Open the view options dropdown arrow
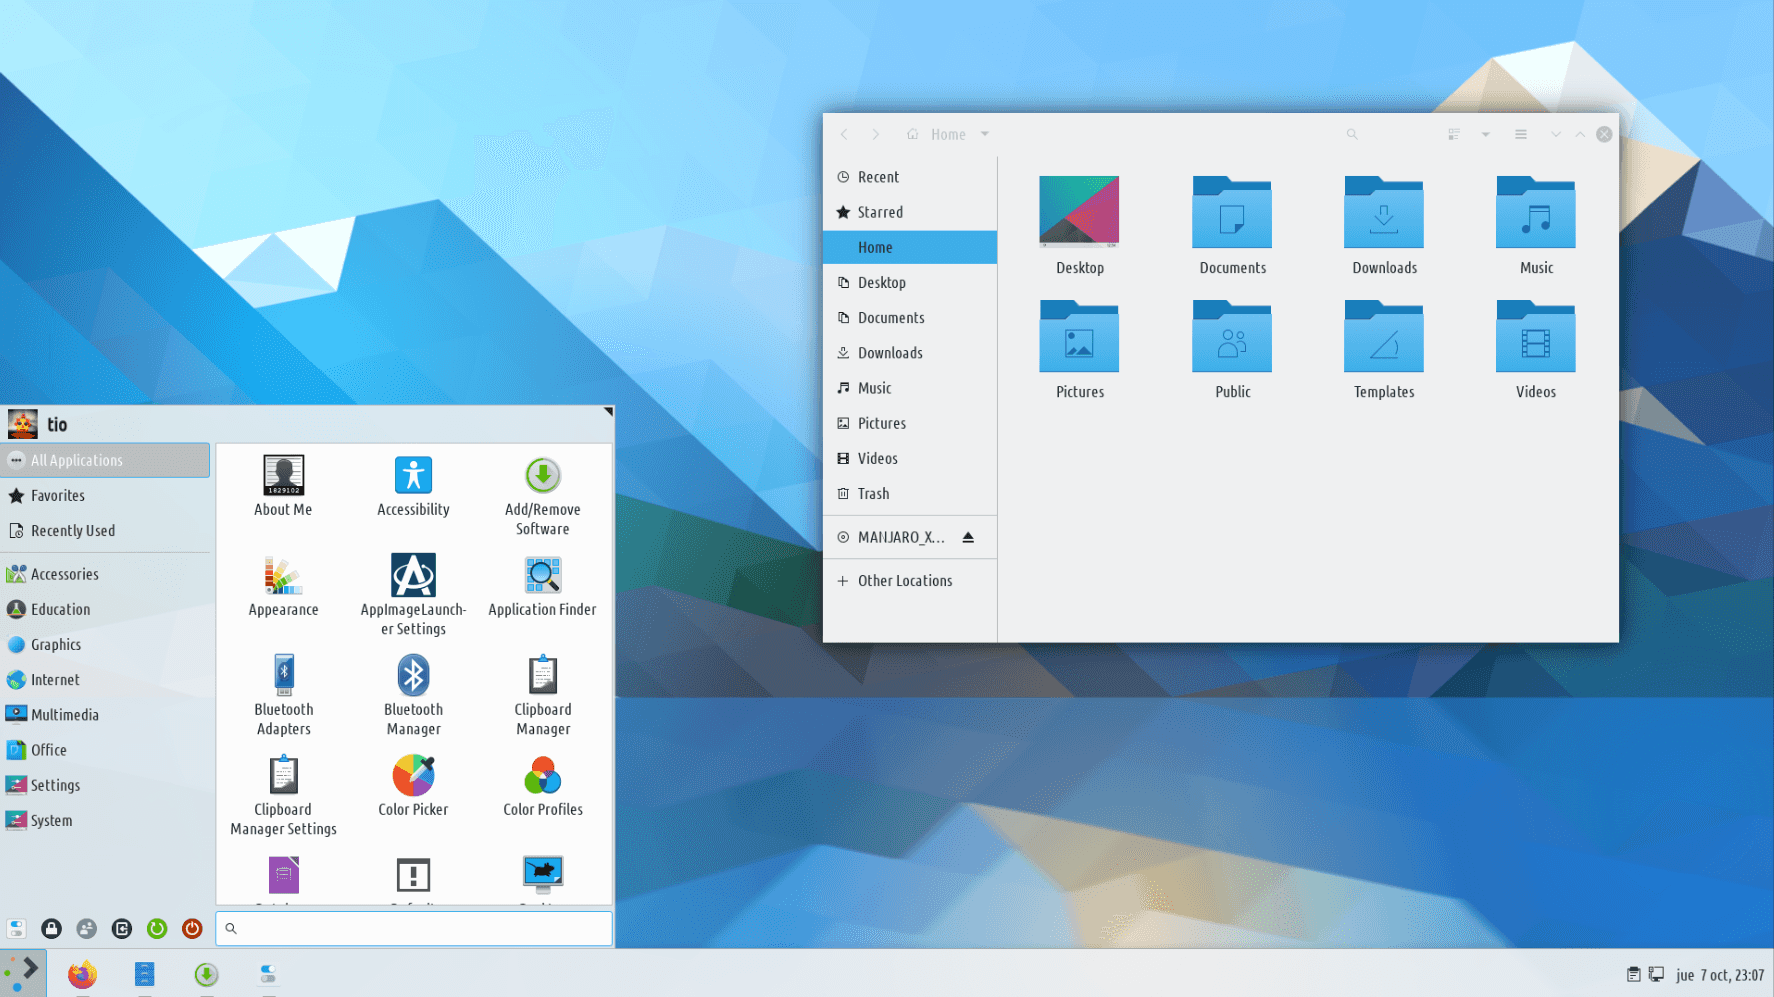 tap(1486, 134)
